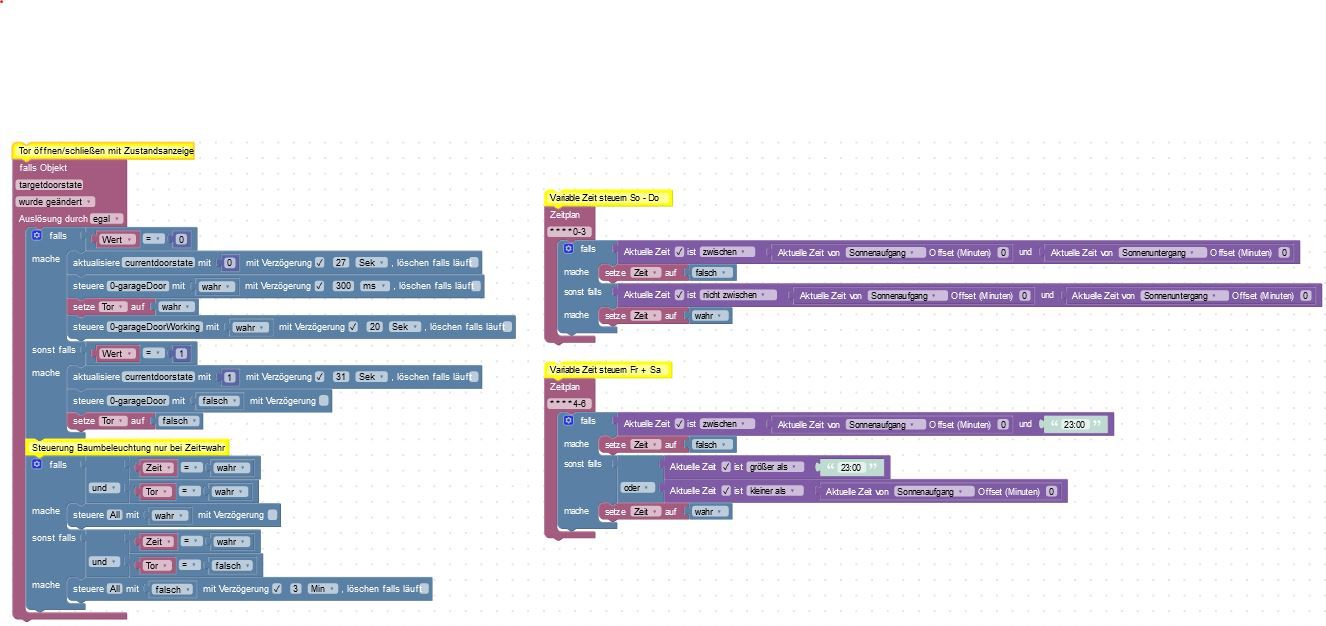This screenshot has width=1326, height=626.
Task: Open the 'wurde geändert' dropdown
Action: (x=55, y=202)
